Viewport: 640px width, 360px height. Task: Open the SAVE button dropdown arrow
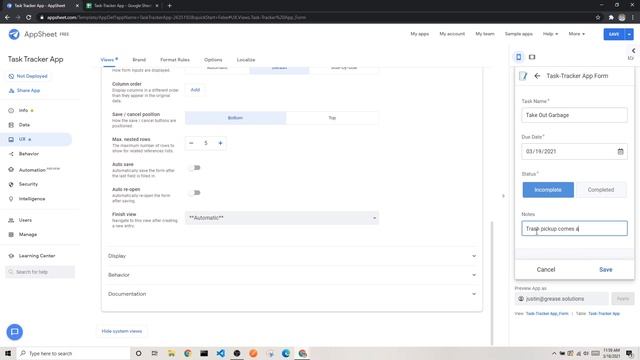pos(629,34)
